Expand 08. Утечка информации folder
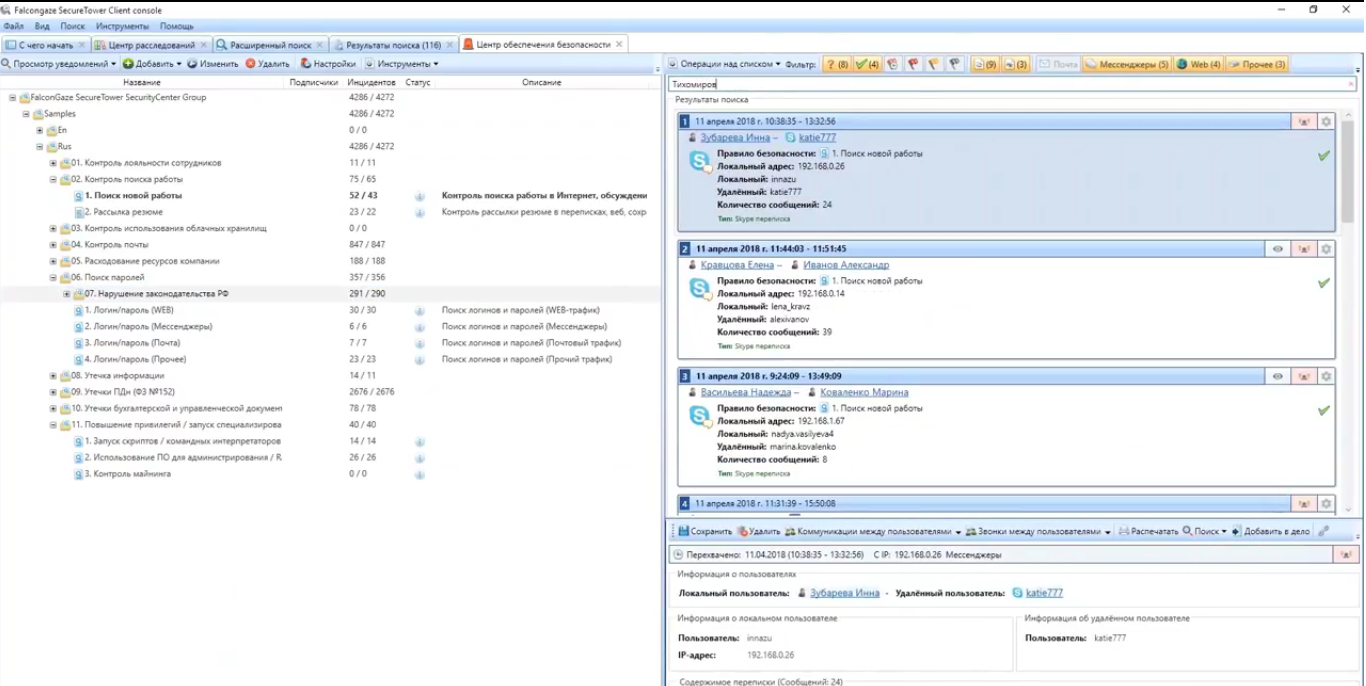 54,376
